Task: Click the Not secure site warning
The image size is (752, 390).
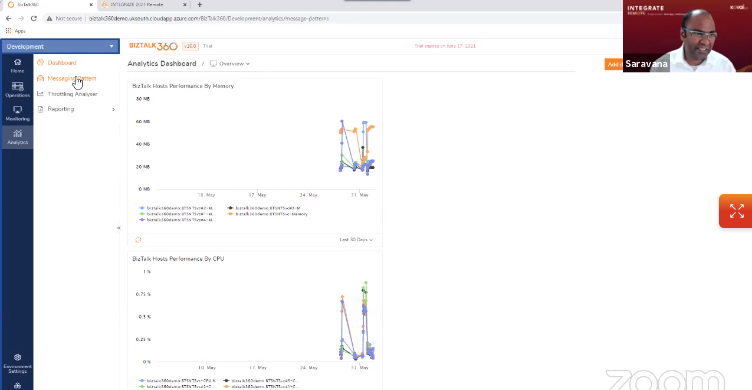Action: 64,18
